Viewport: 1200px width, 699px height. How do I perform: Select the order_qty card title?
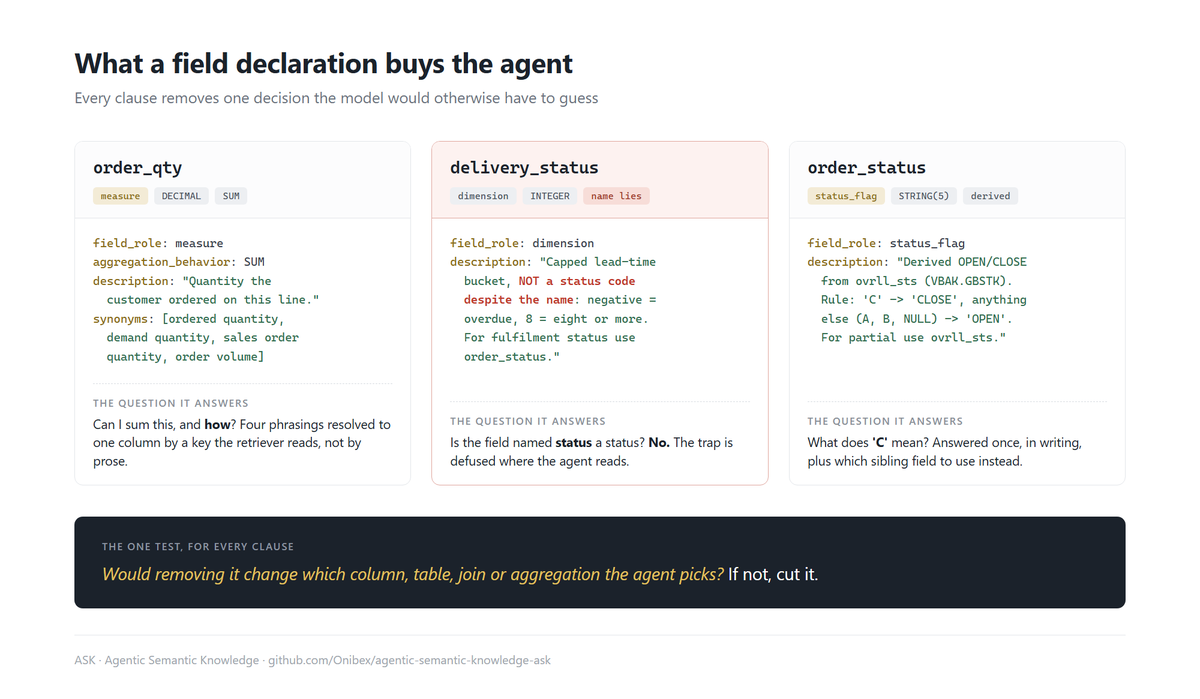tap(137, 168)
